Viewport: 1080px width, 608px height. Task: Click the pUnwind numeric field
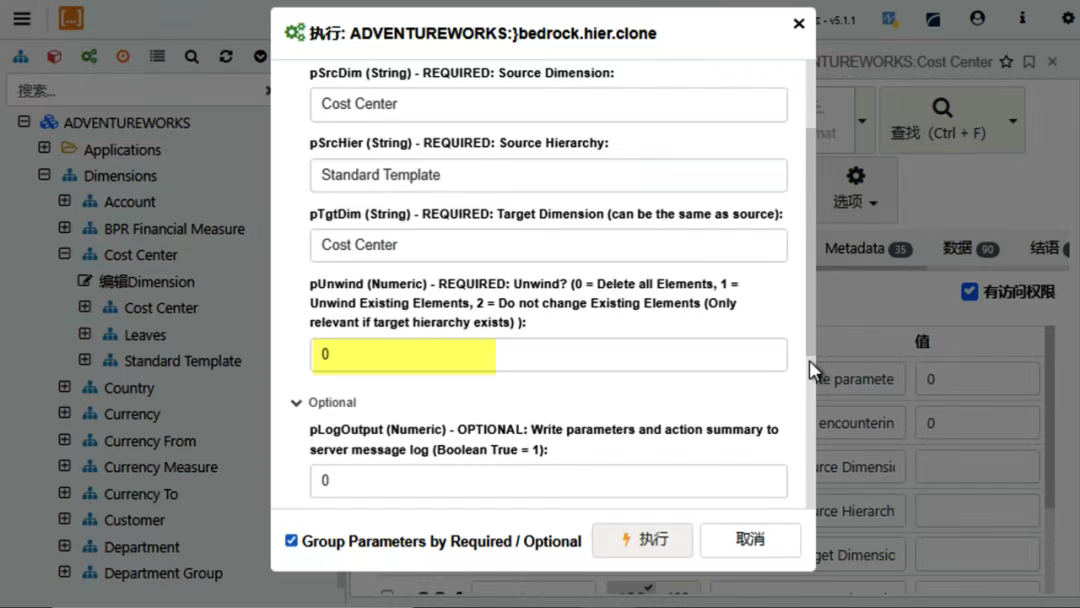click(x=548, y=355)
